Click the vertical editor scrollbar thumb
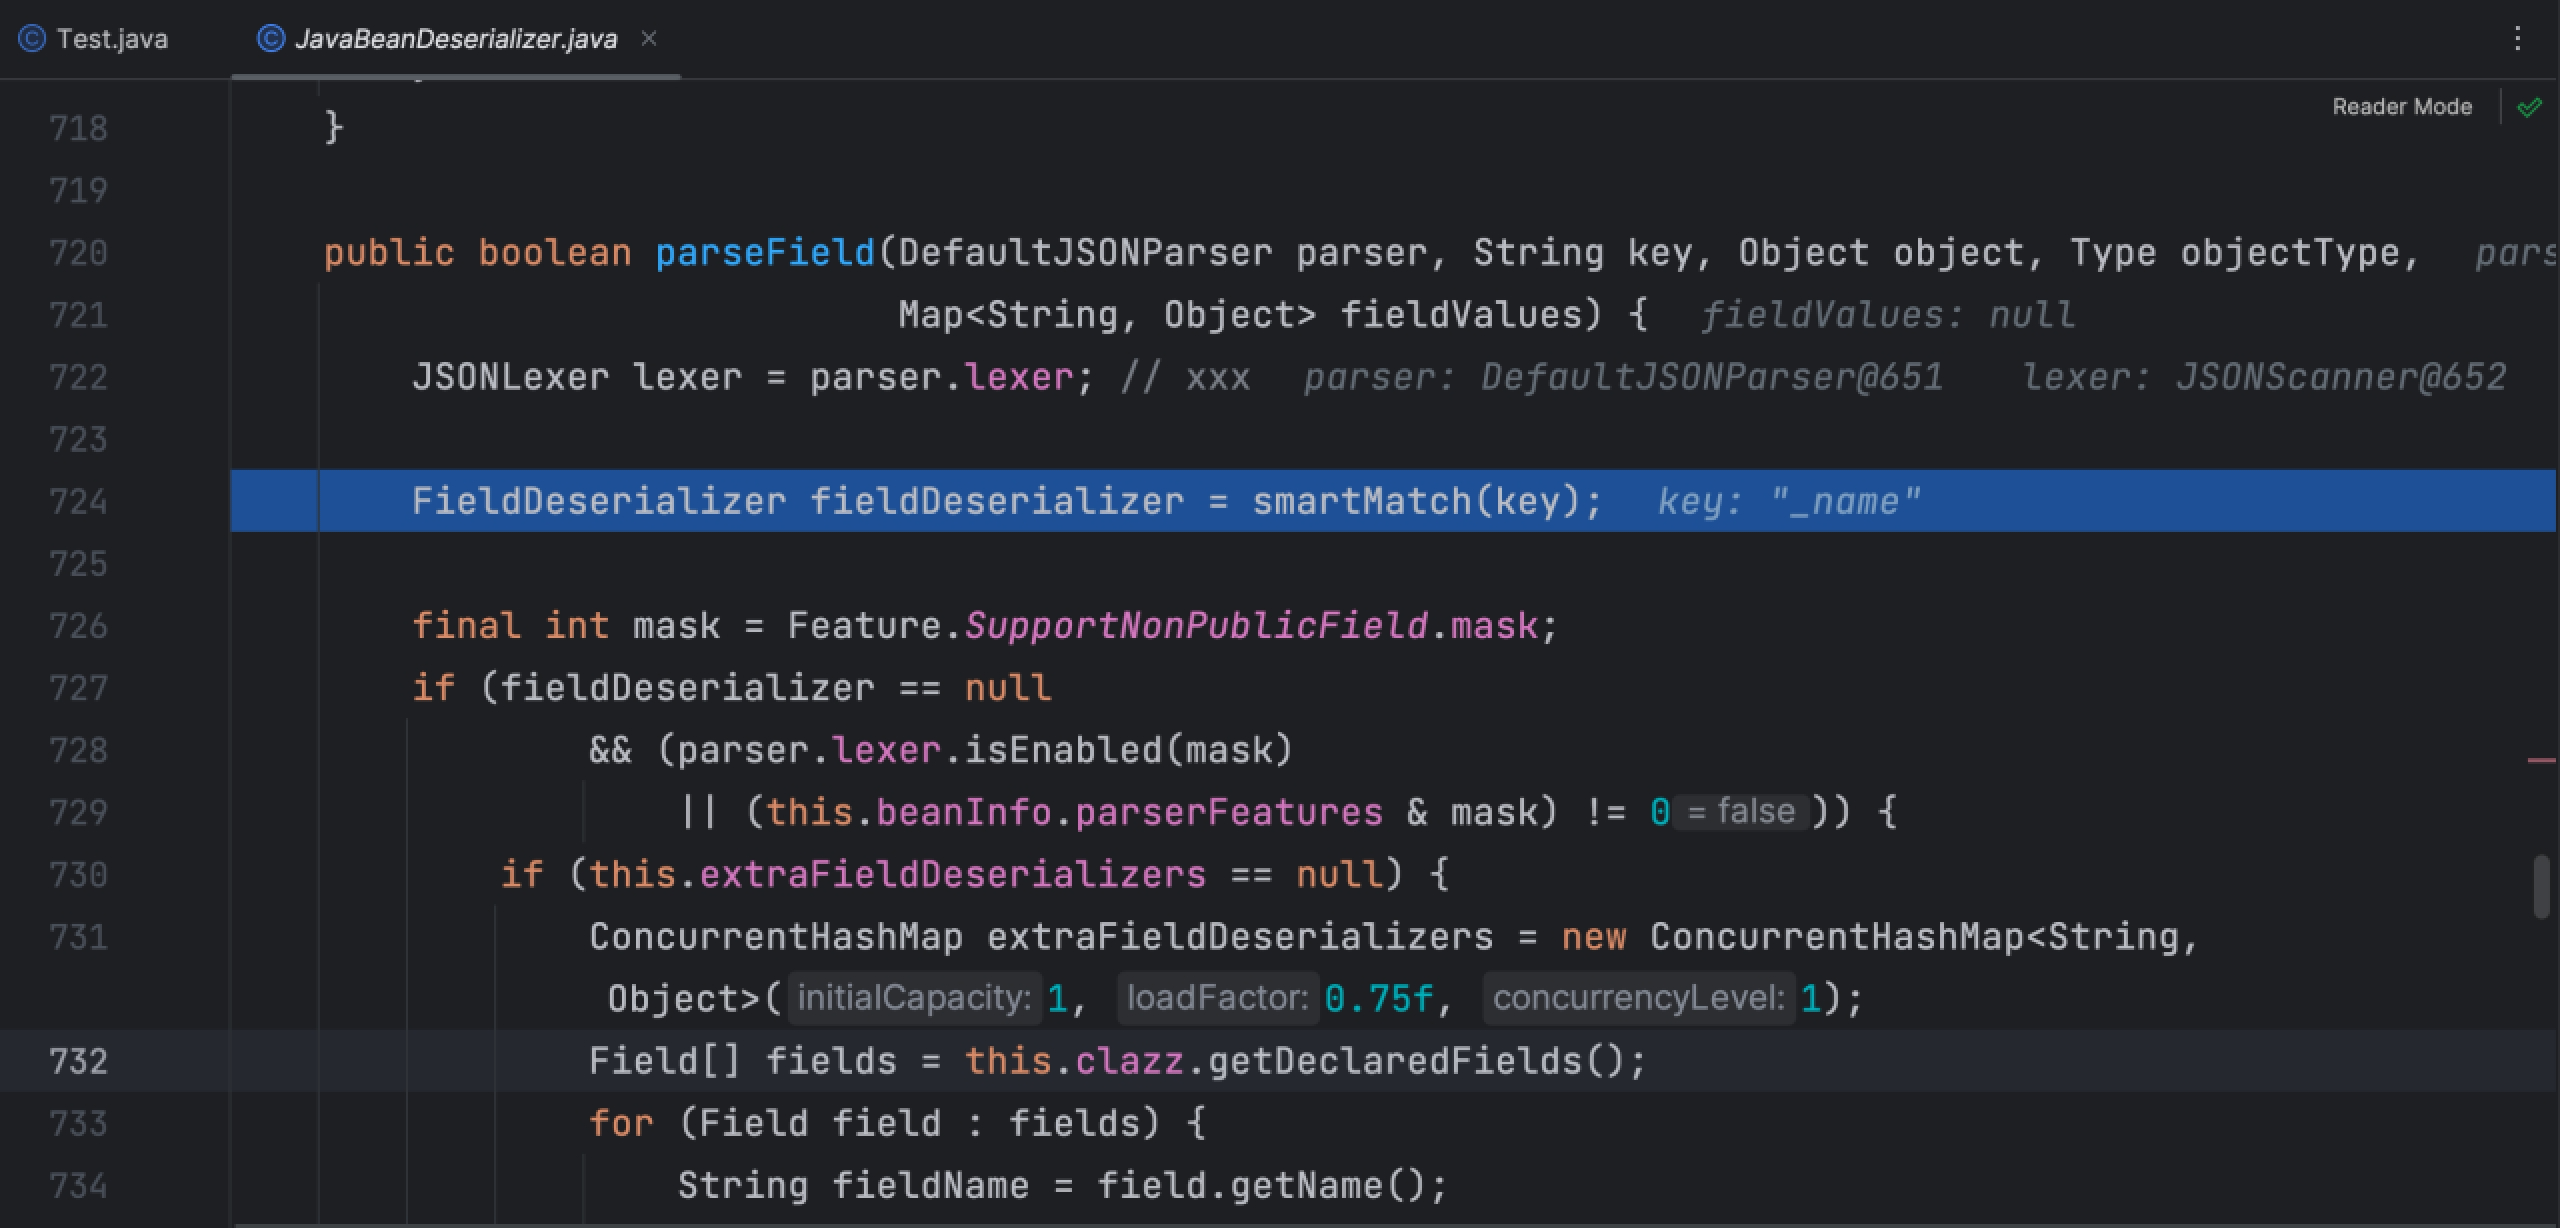 (2542, 886)
